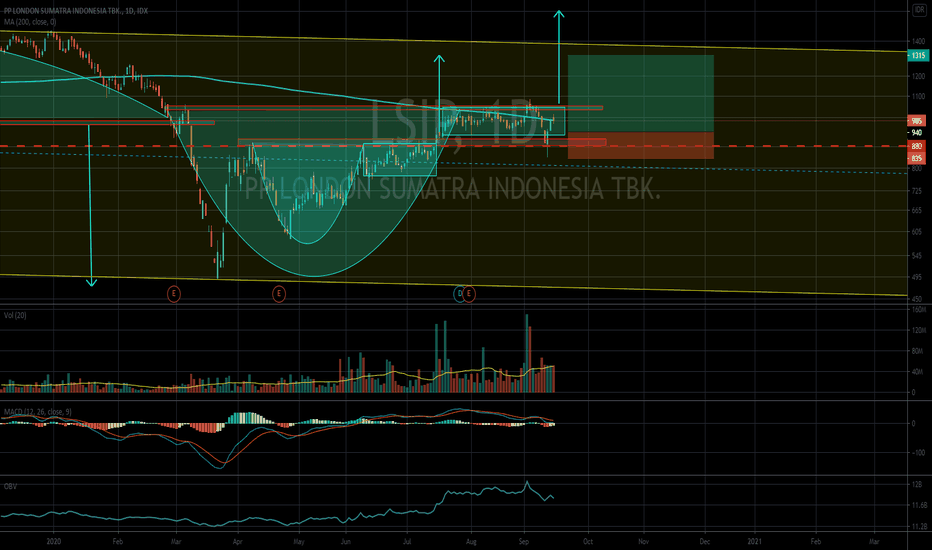Click the Apr date axis label

pos(238,542)
